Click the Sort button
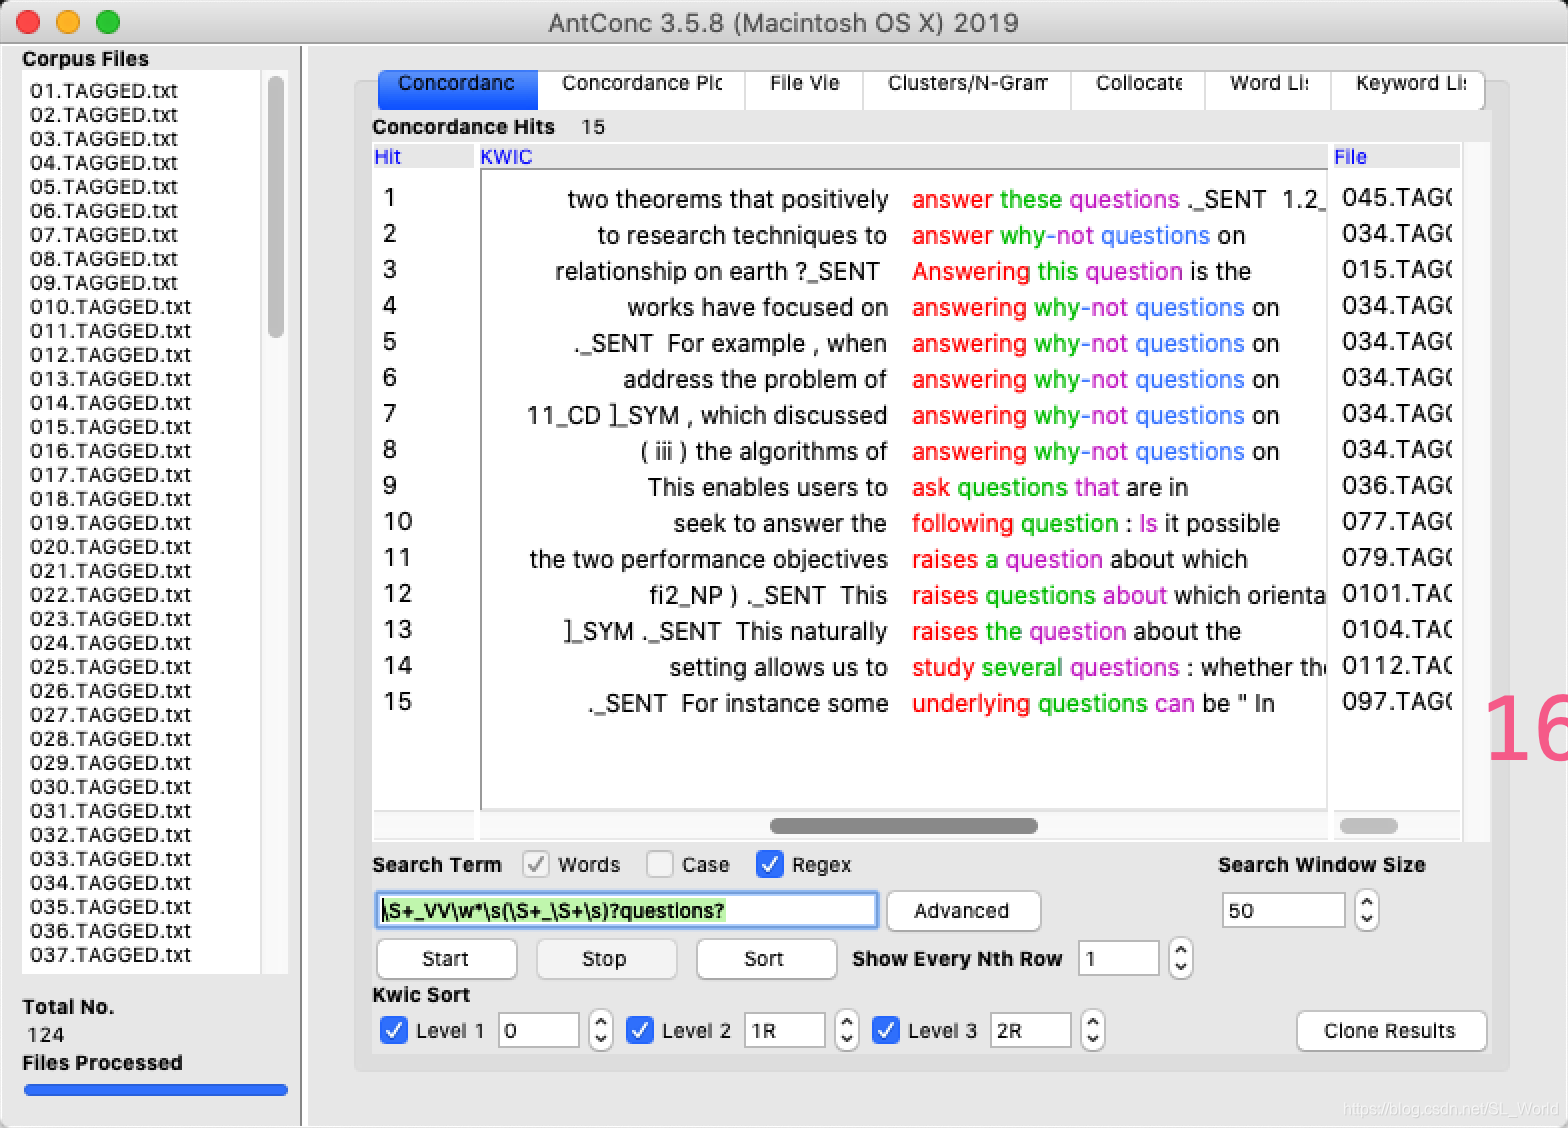This screenshot has width=1568, height=1128. 765,959
